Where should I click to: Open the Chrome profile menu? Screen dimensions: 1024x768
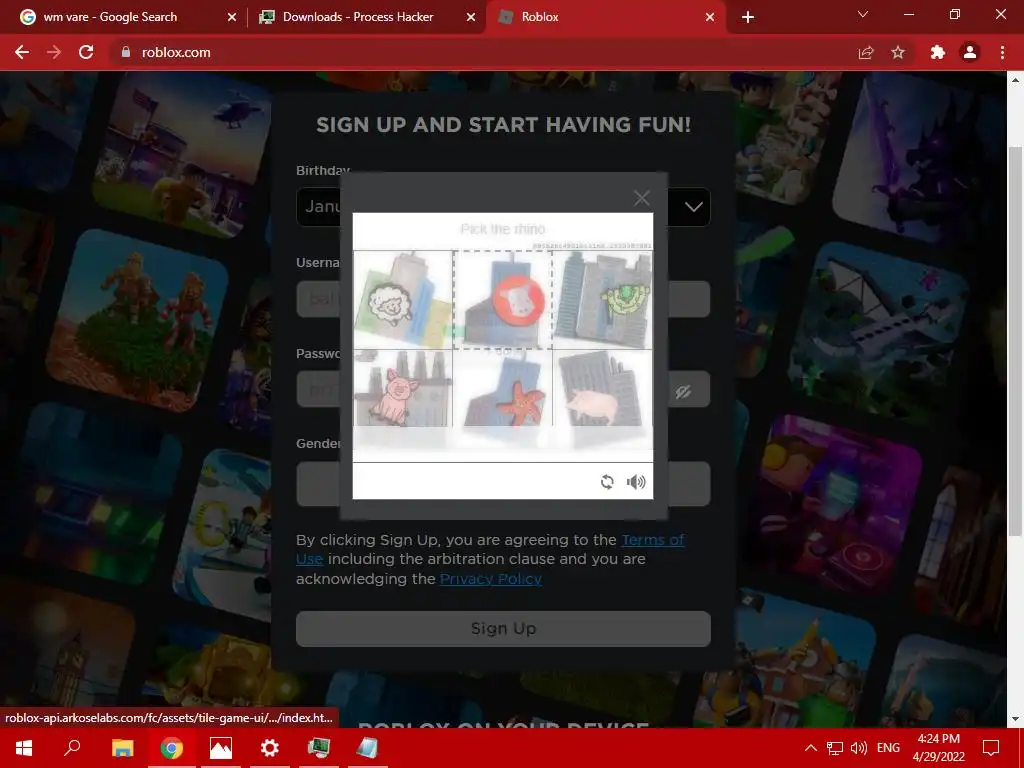pyautogui.click(x=970, y=52)
